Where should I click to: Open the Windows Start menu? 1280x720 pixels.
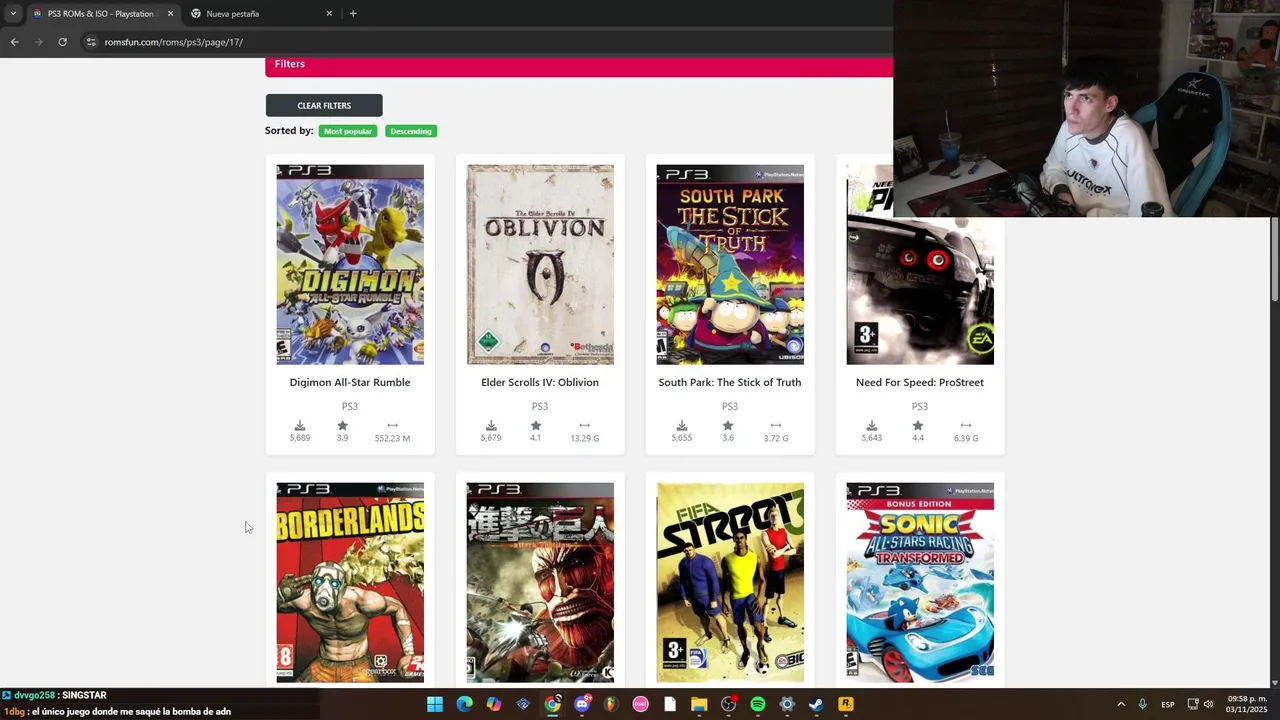435,704
